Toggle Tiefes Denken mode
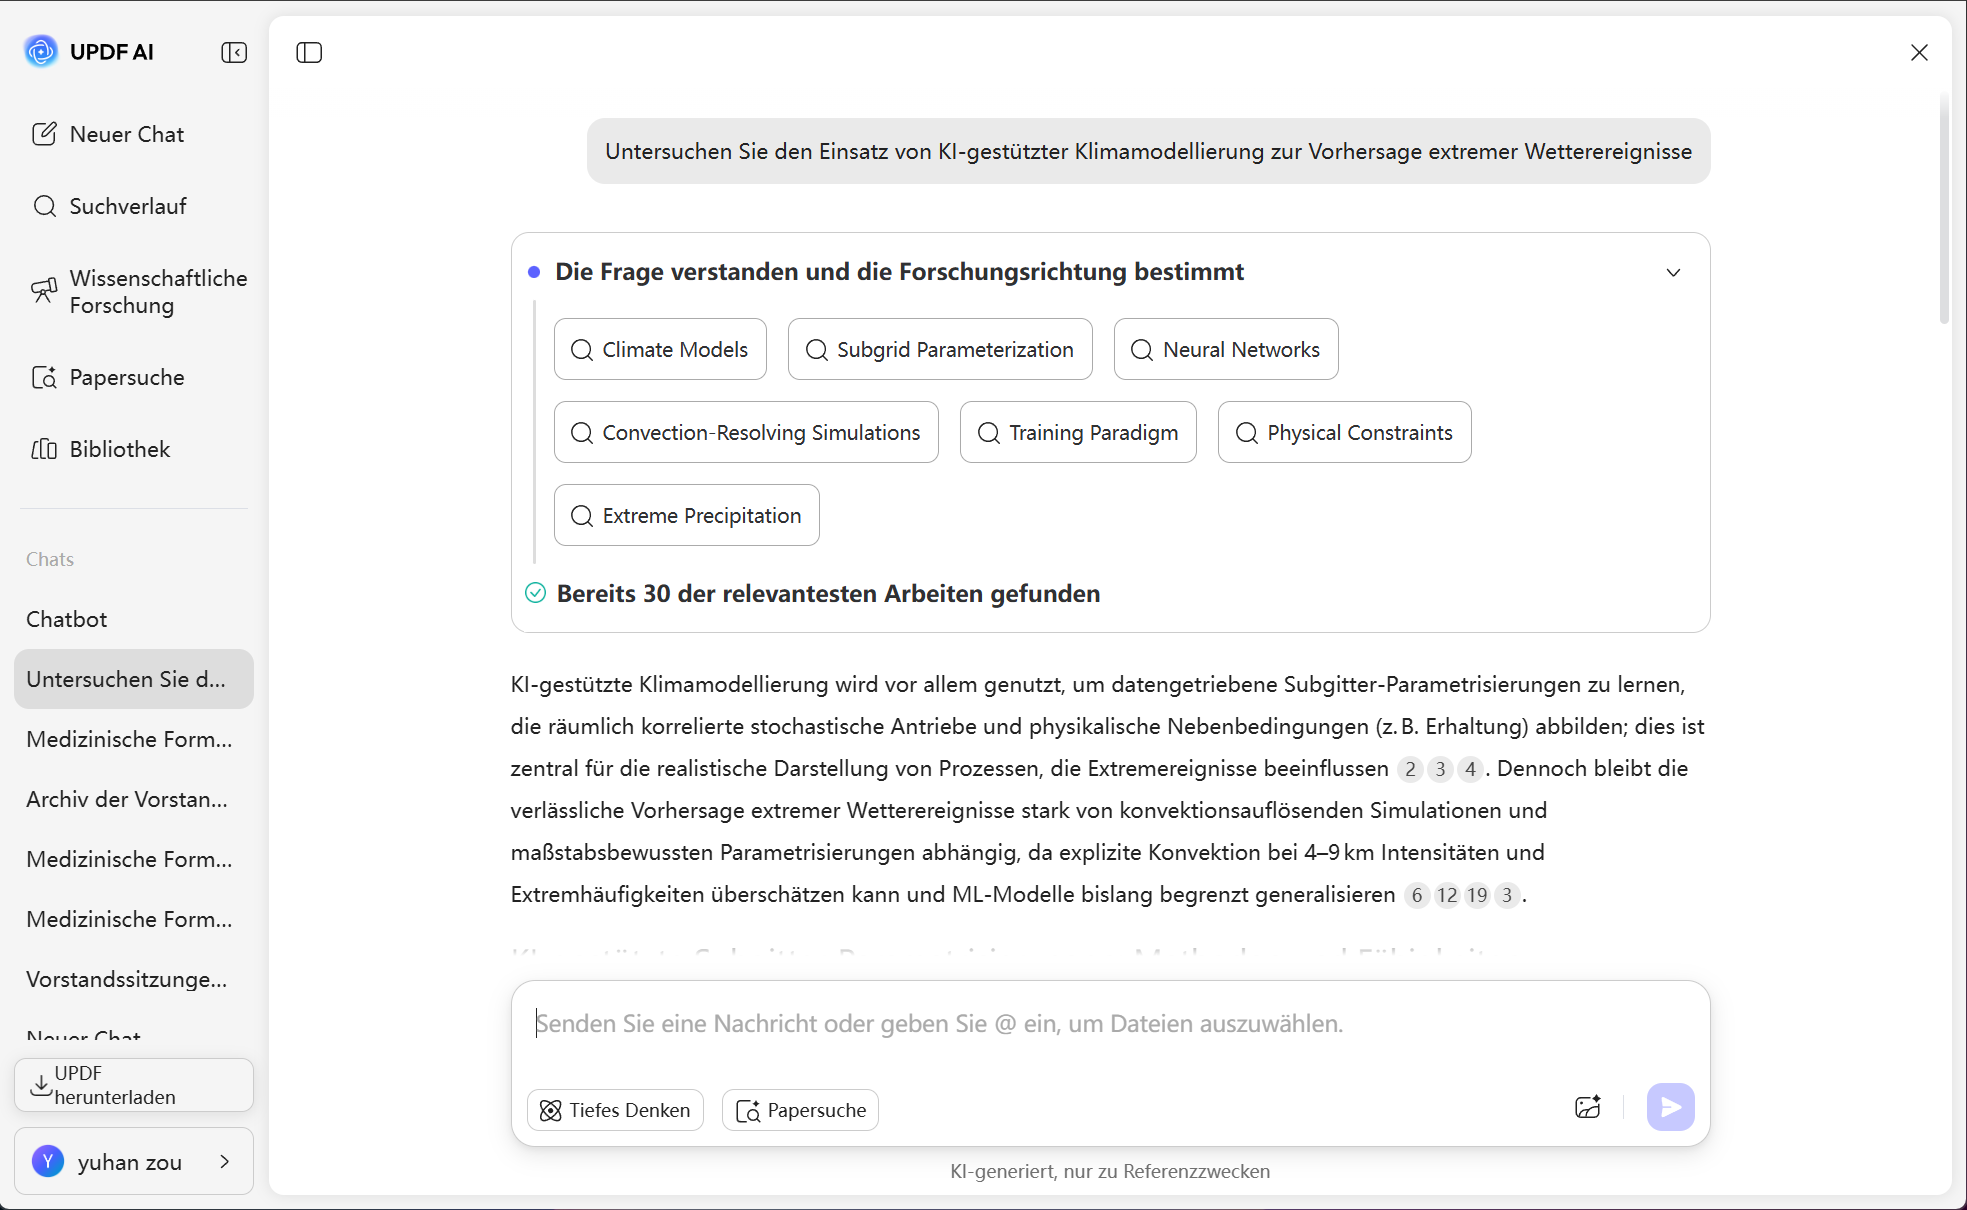The image size is (1967, 1210). coord(615,1110)
